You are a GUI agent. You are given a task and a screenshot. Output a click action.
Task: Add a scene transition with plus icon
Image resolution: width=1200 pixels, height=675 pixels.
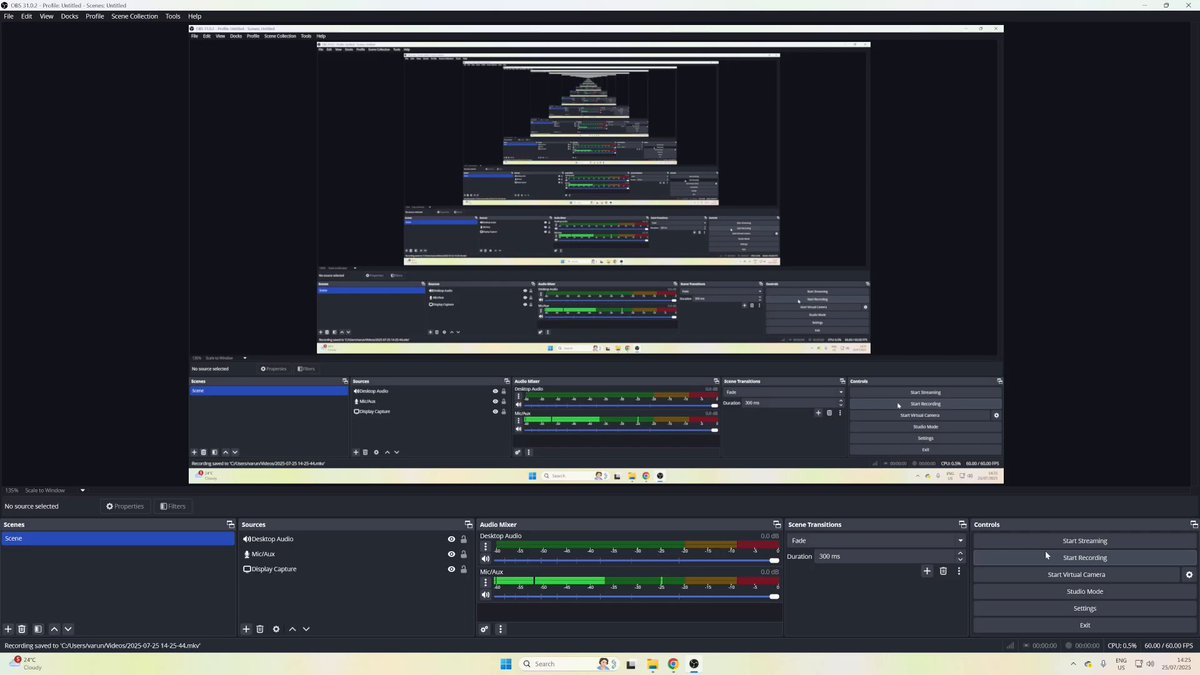pyautogui.click(x=927, y=571)
